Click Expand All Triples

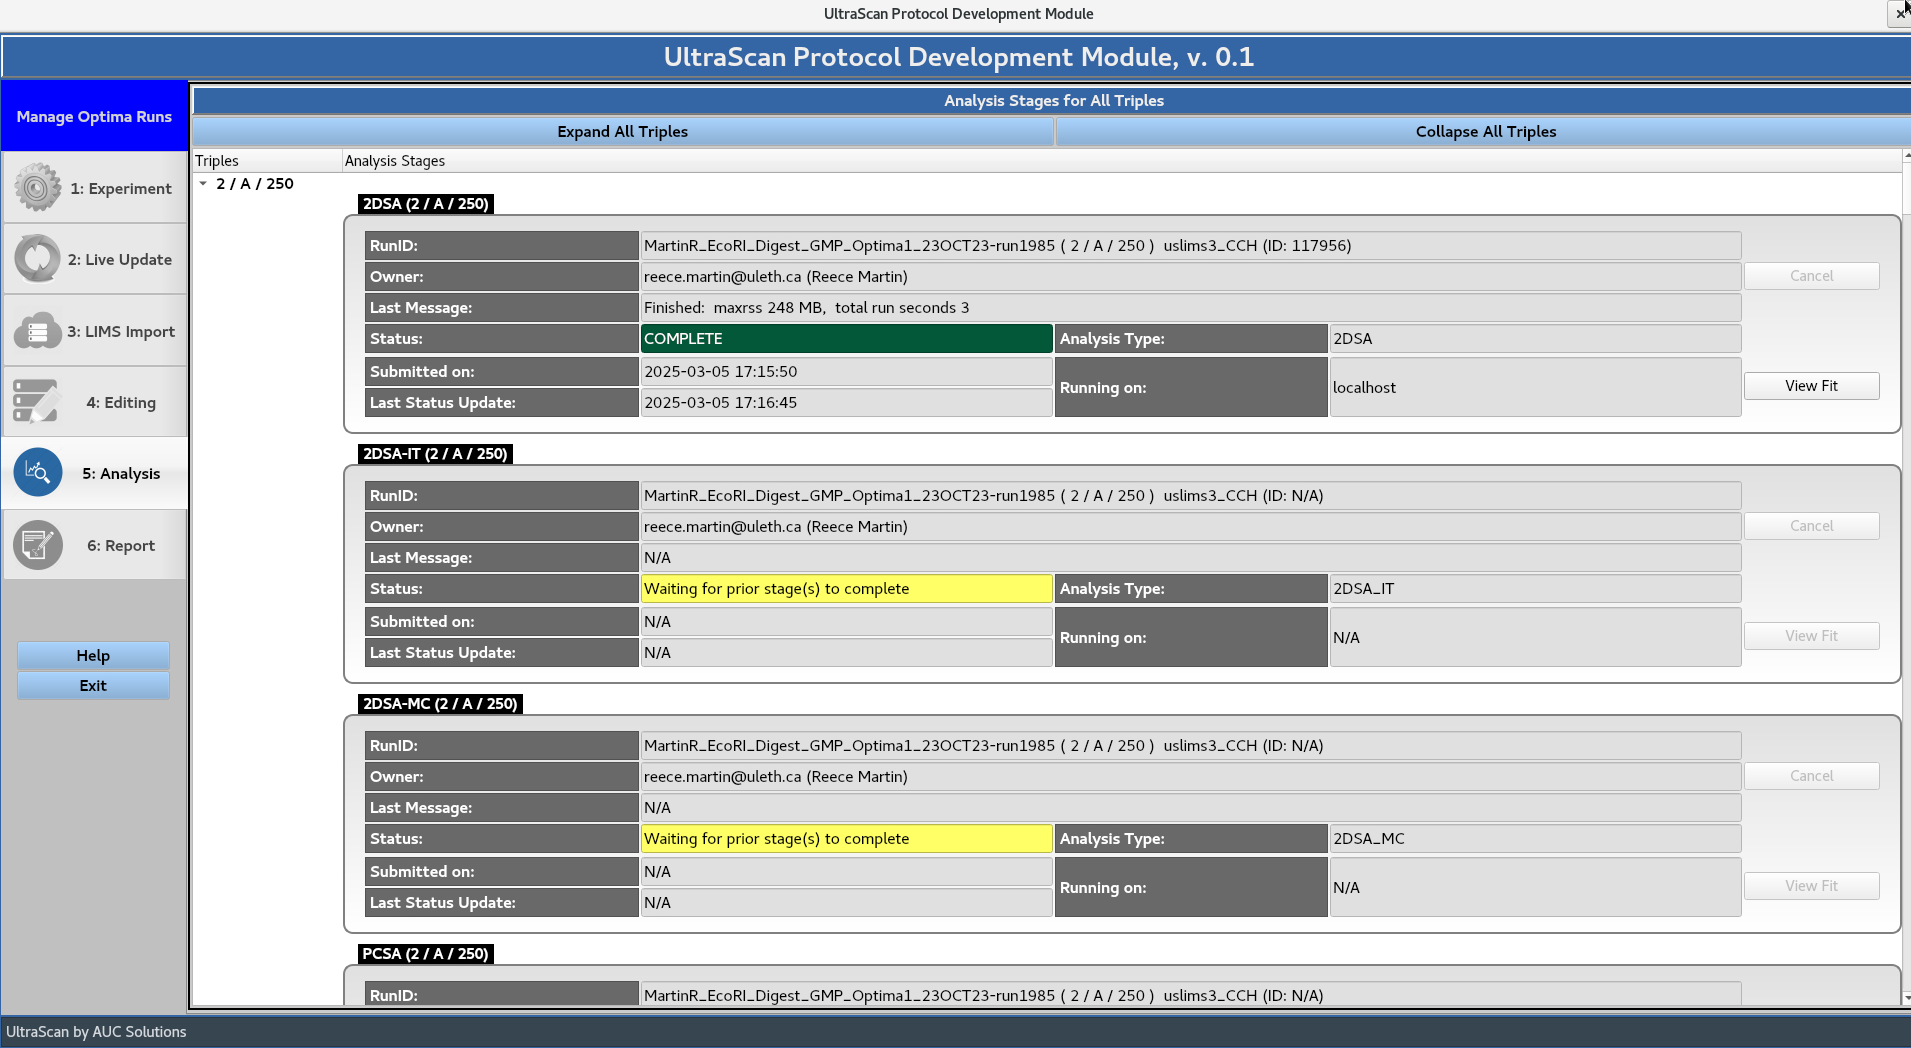pos(622,131)
